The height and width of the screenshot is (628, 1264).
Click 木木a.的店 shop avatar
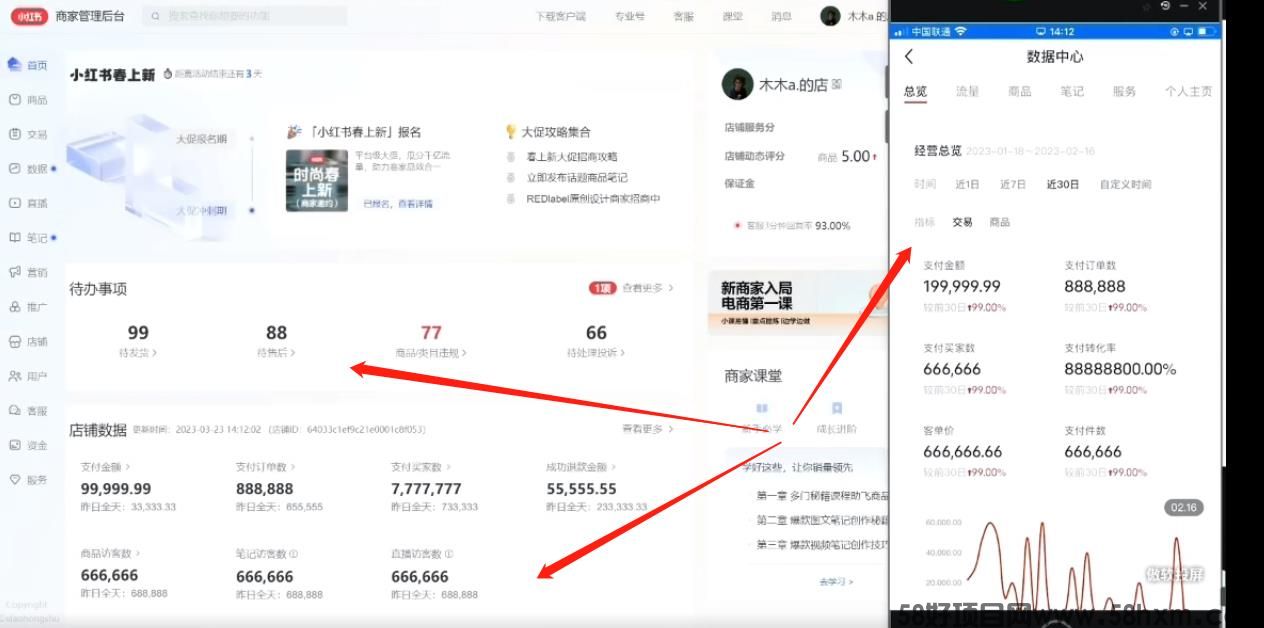pos(737,85)
